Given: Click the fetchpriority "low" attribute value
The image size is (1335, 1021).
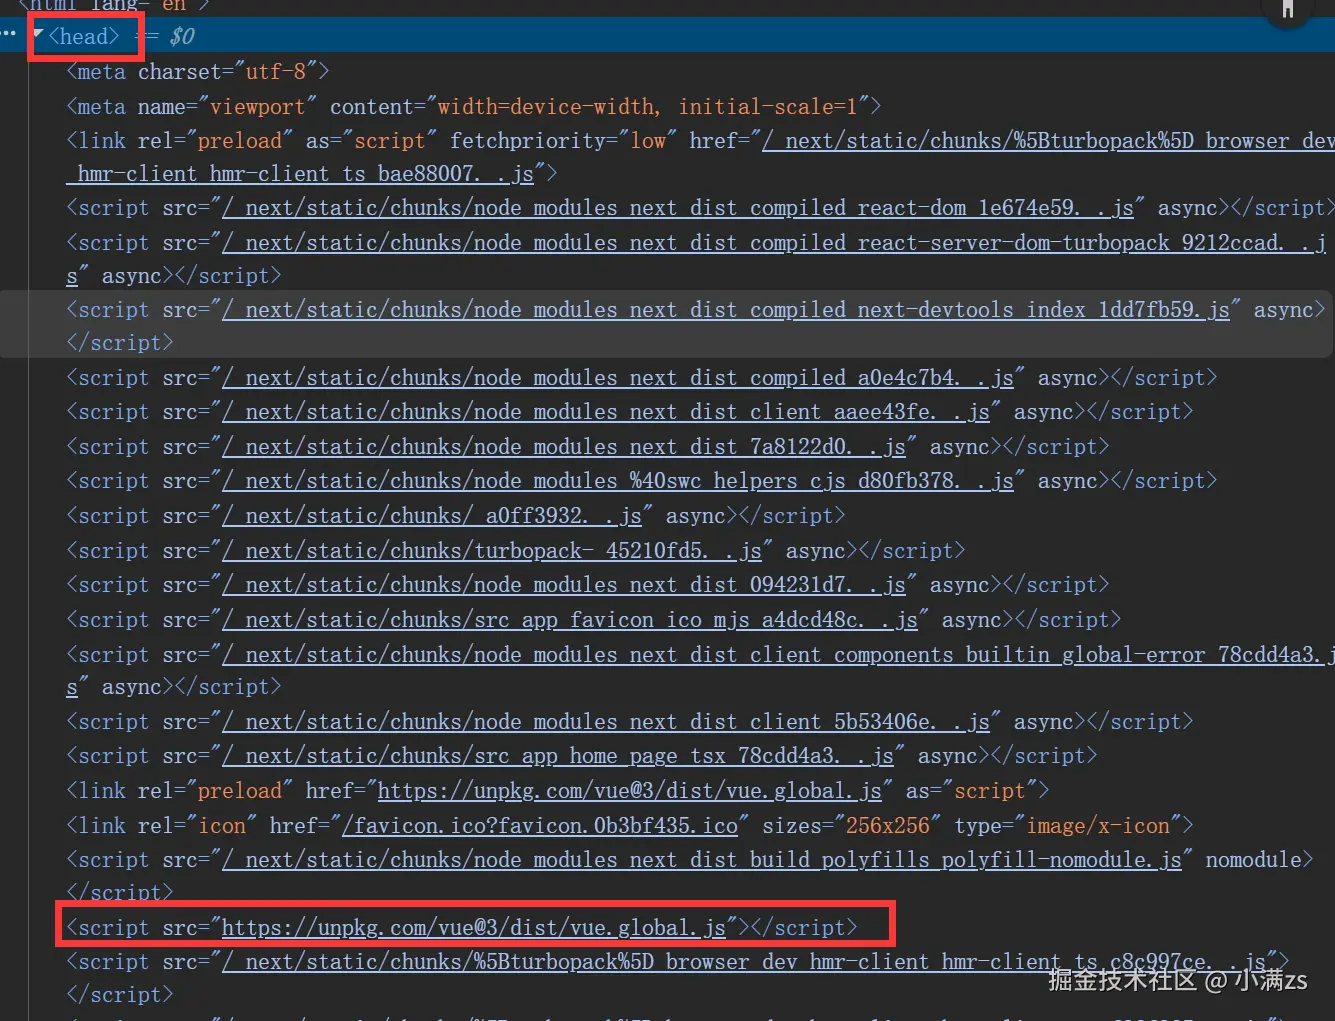Looking at the screenshot, I should pos(648,141).
